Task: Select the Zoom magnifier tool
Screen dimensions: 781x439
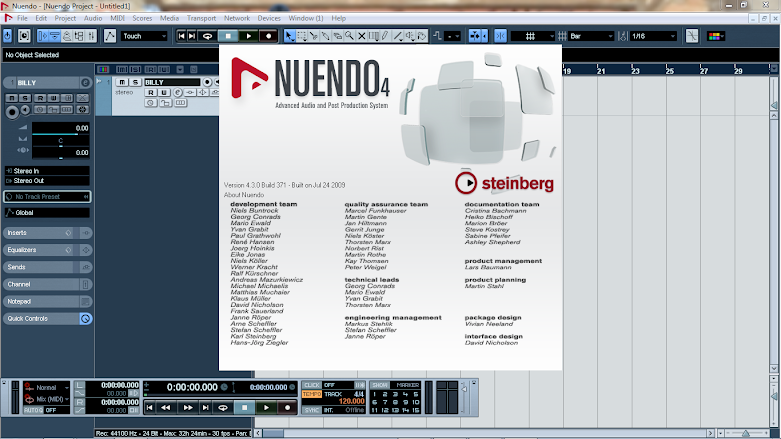Action: tap(350, 36)
